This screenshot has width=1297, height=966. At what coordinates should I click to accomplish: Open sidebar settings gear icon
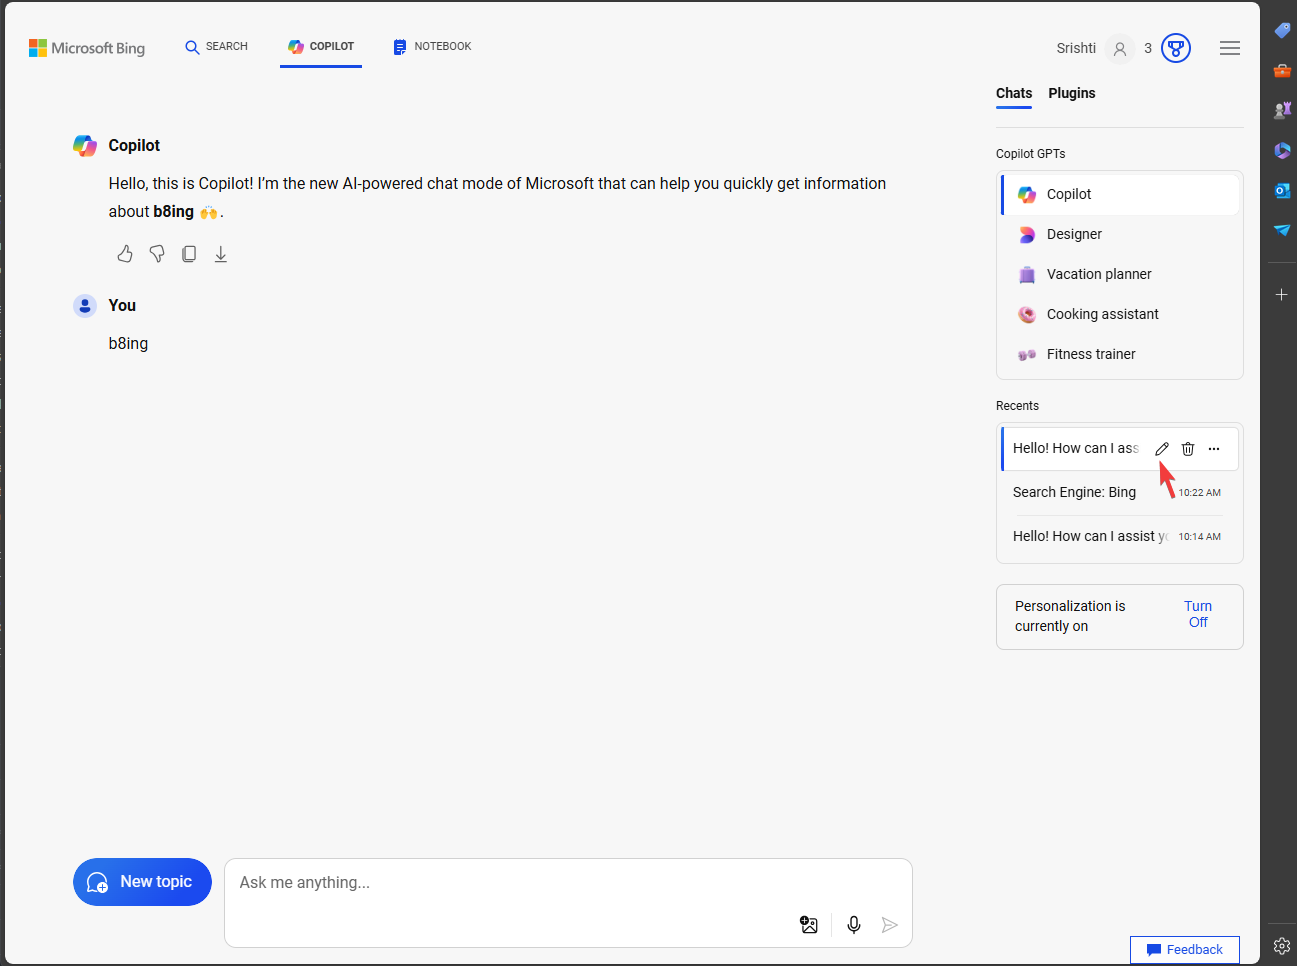point(1282,946)
